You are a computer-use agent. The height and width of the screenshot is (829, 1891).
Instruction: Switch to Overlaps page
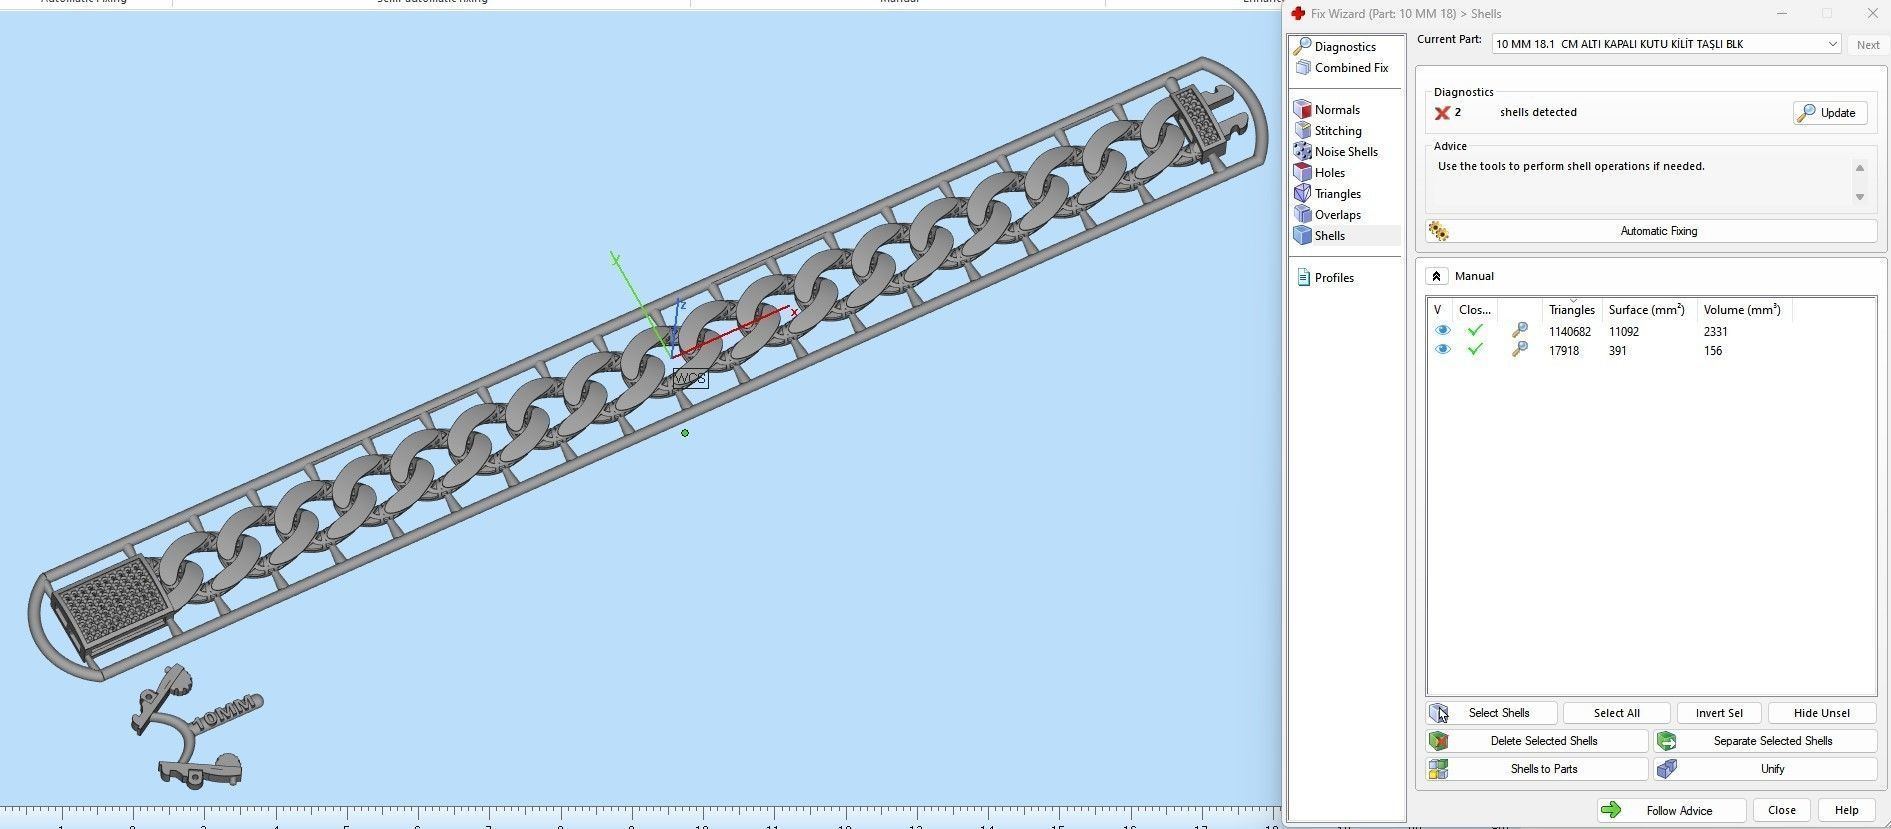pyautogui.click(x=1338, y=215)
